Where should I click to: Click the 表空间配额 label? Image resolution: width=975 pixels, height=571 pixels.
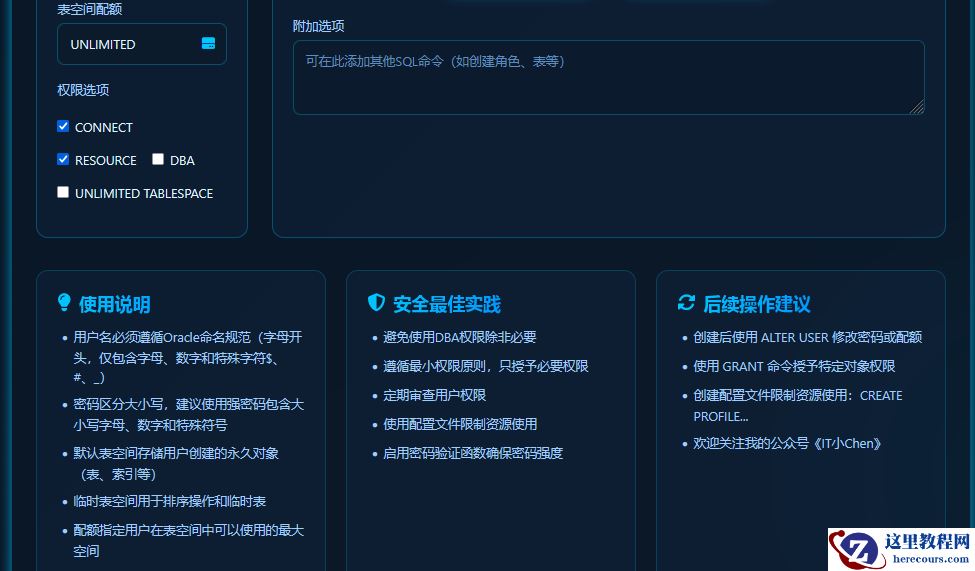coord(90,9)
